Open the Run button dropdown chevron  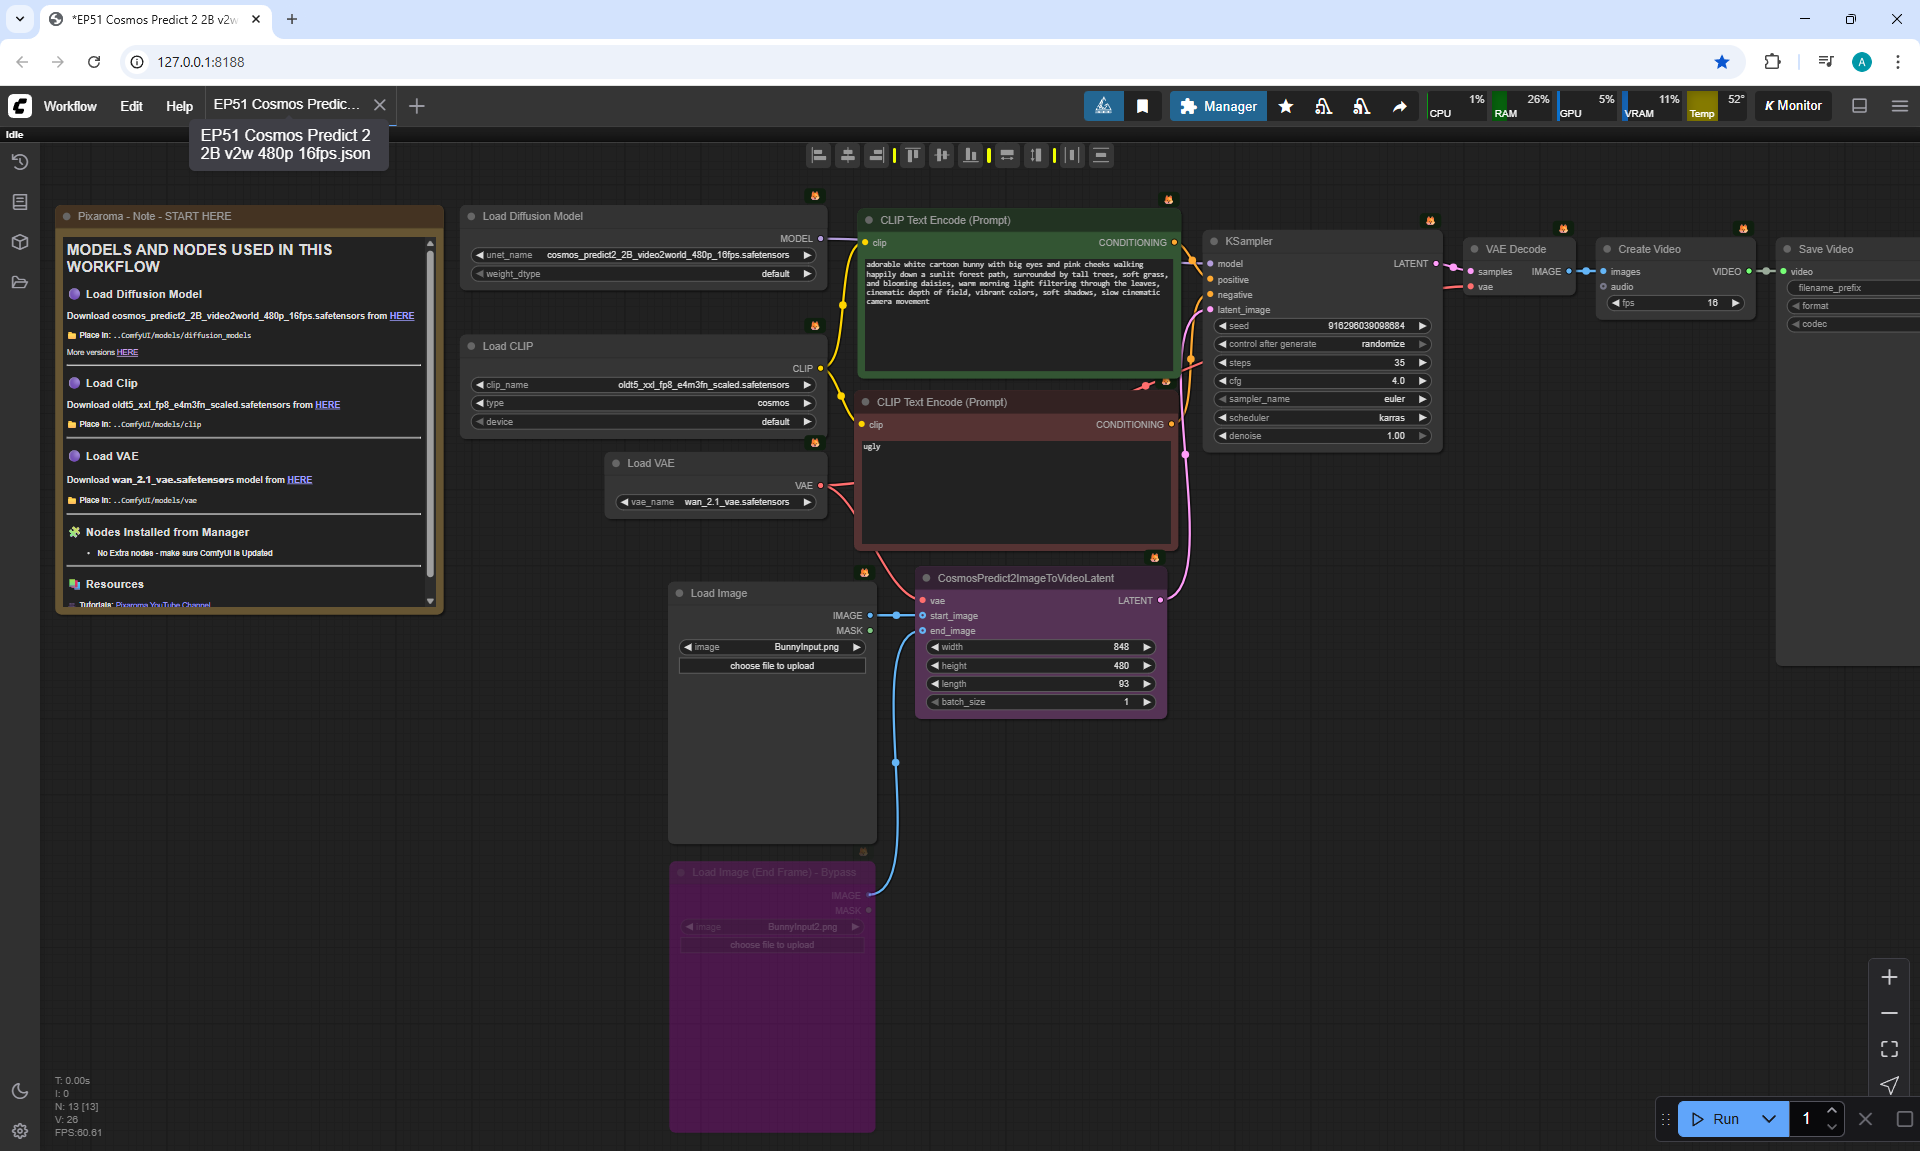(x=1768, y=1119)
